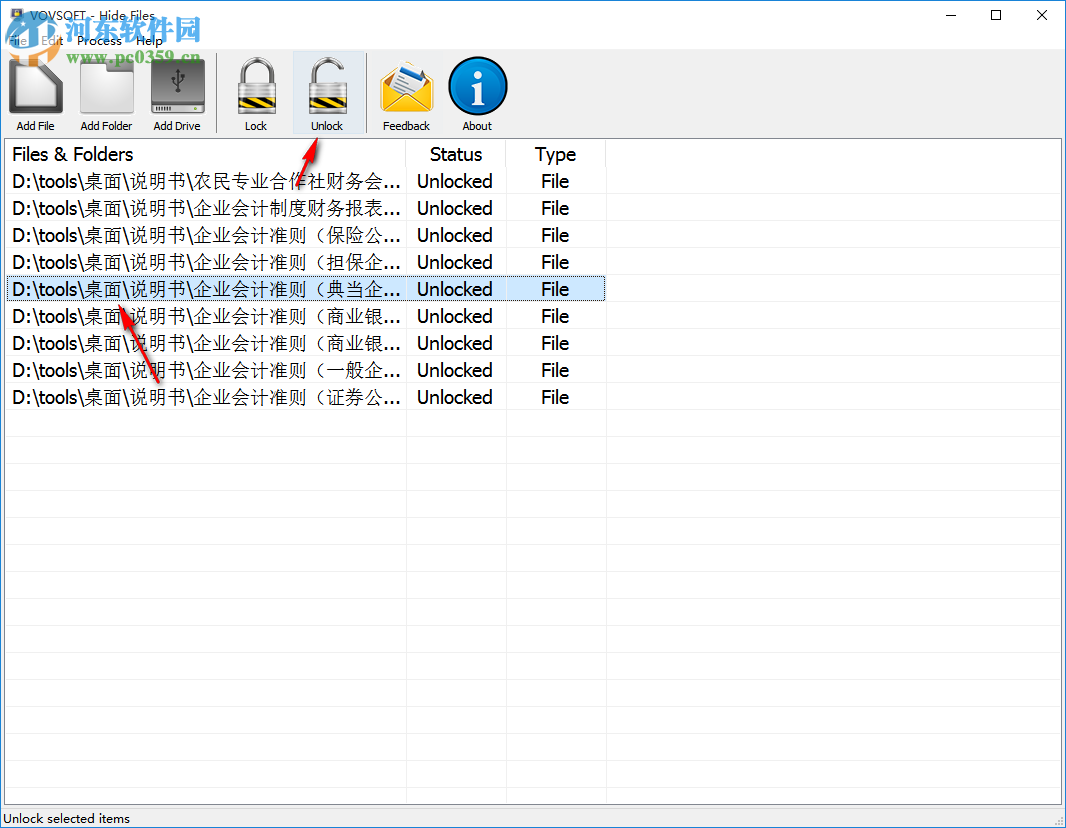
Task: Click the Files & Folders column header
Action: (x=72, y=154)
